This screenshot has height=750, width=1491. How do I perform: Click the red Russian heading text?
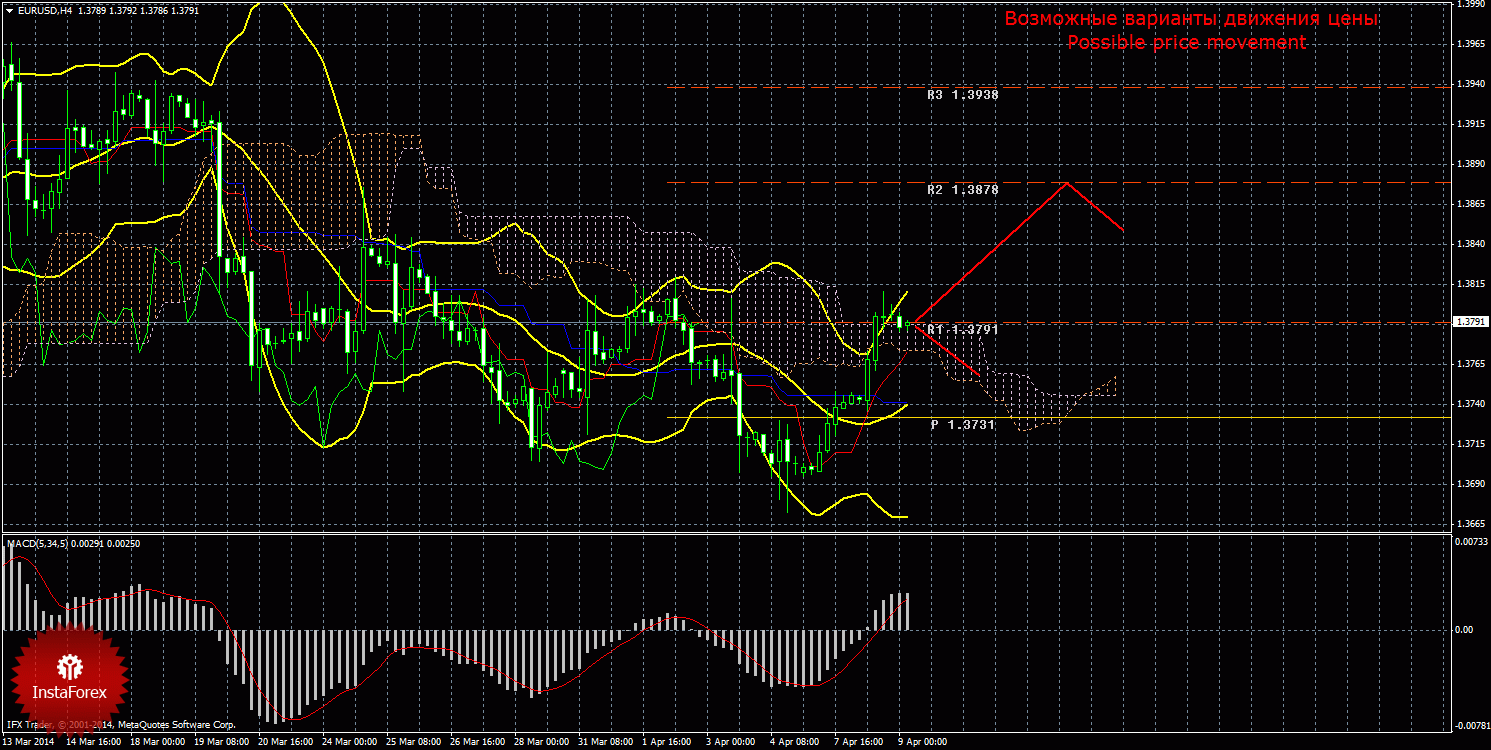[x=1190, y=19]
